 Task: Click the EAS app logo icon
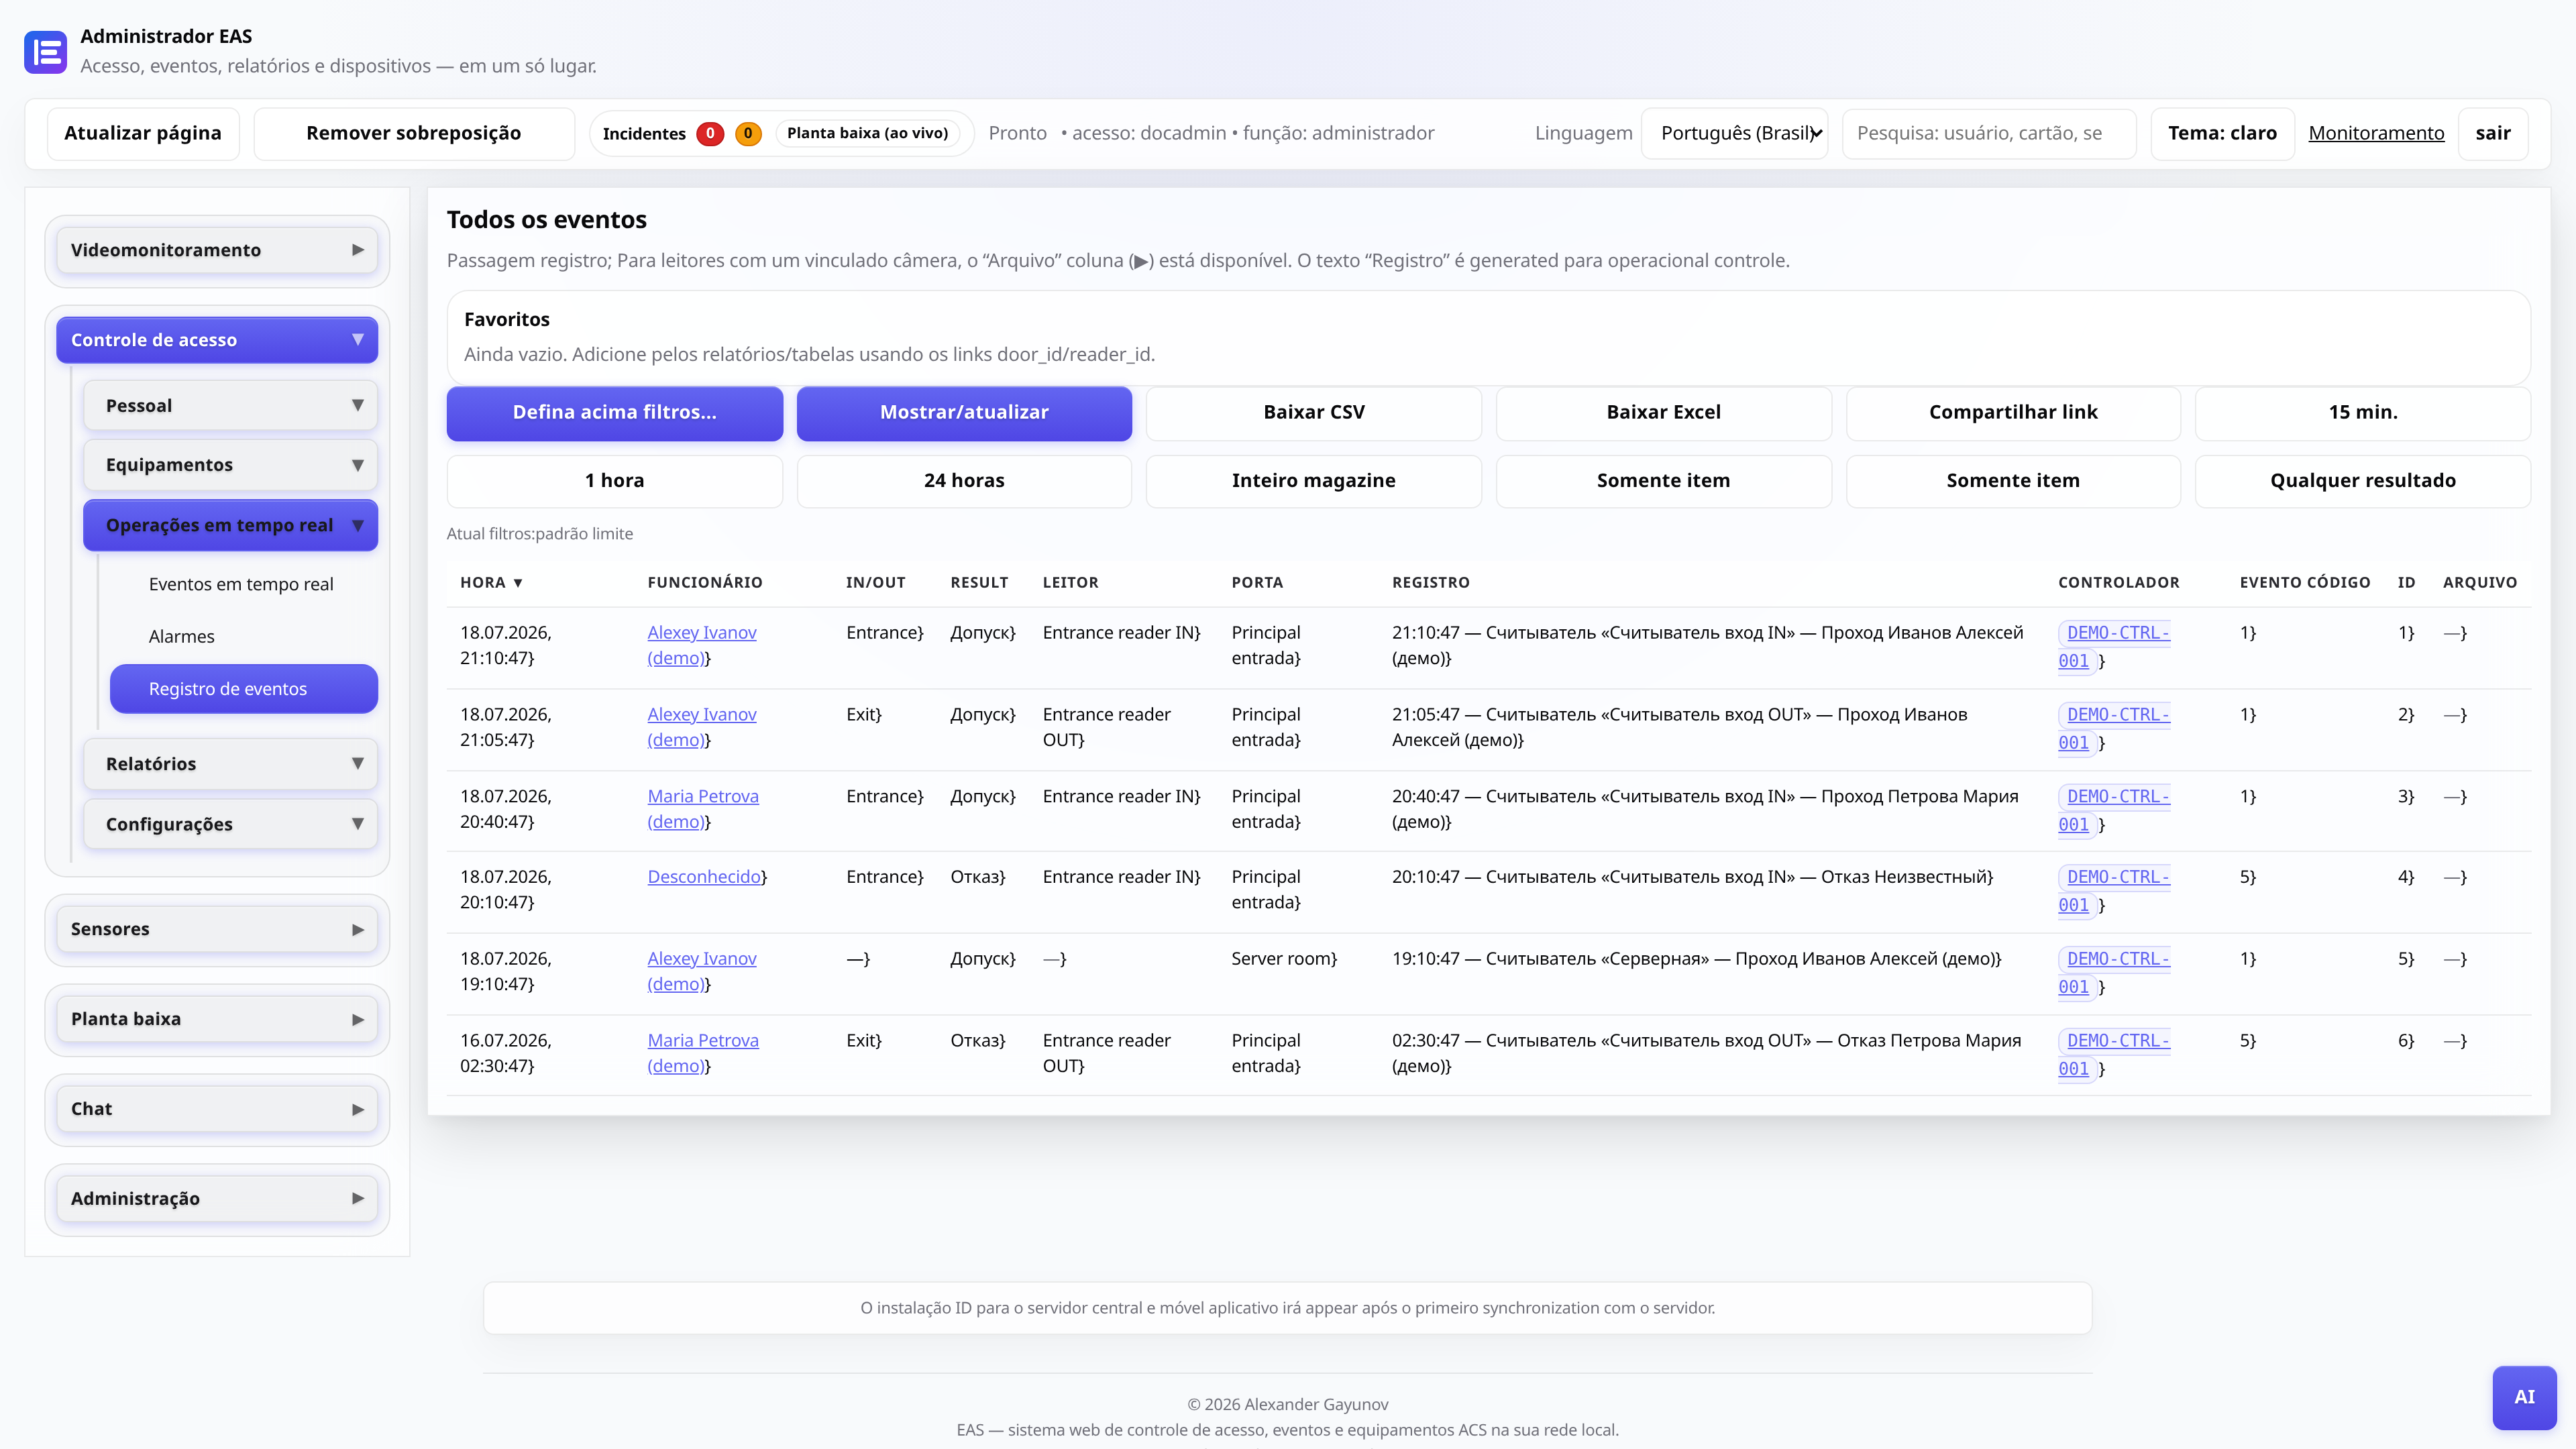[46, 52]
